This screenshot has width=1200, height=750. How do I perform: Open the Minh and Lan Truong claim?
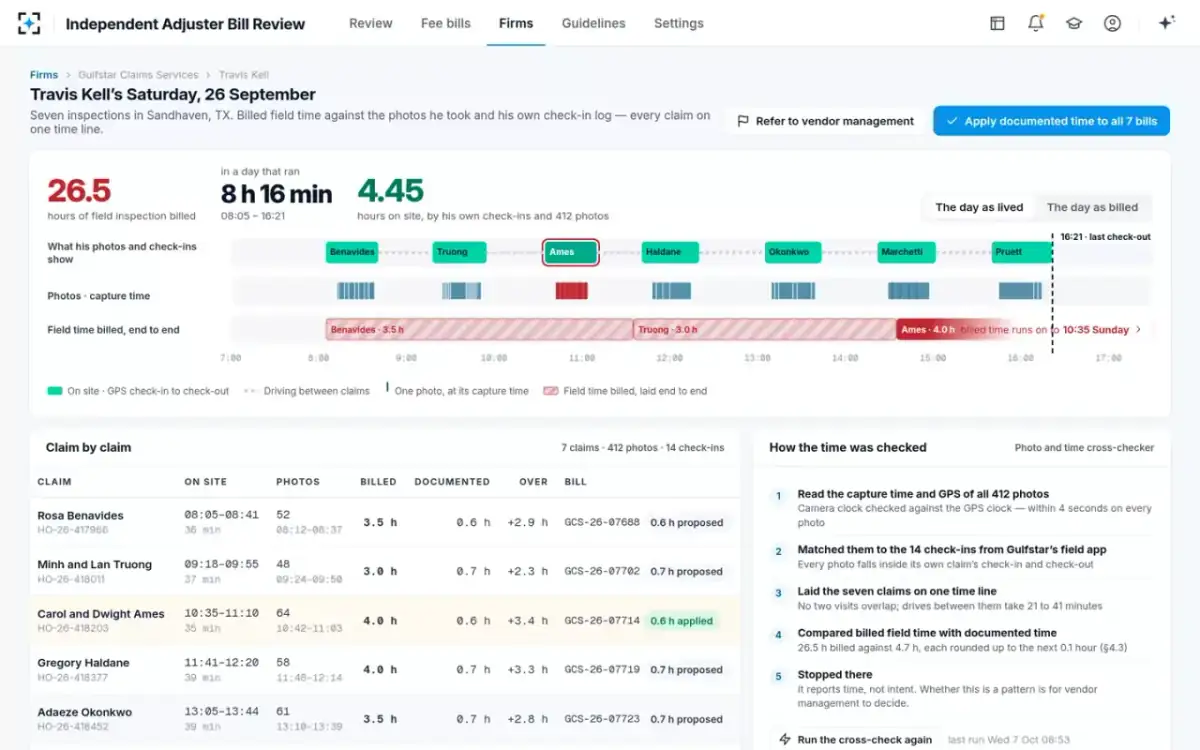click(x=385, y=572)
